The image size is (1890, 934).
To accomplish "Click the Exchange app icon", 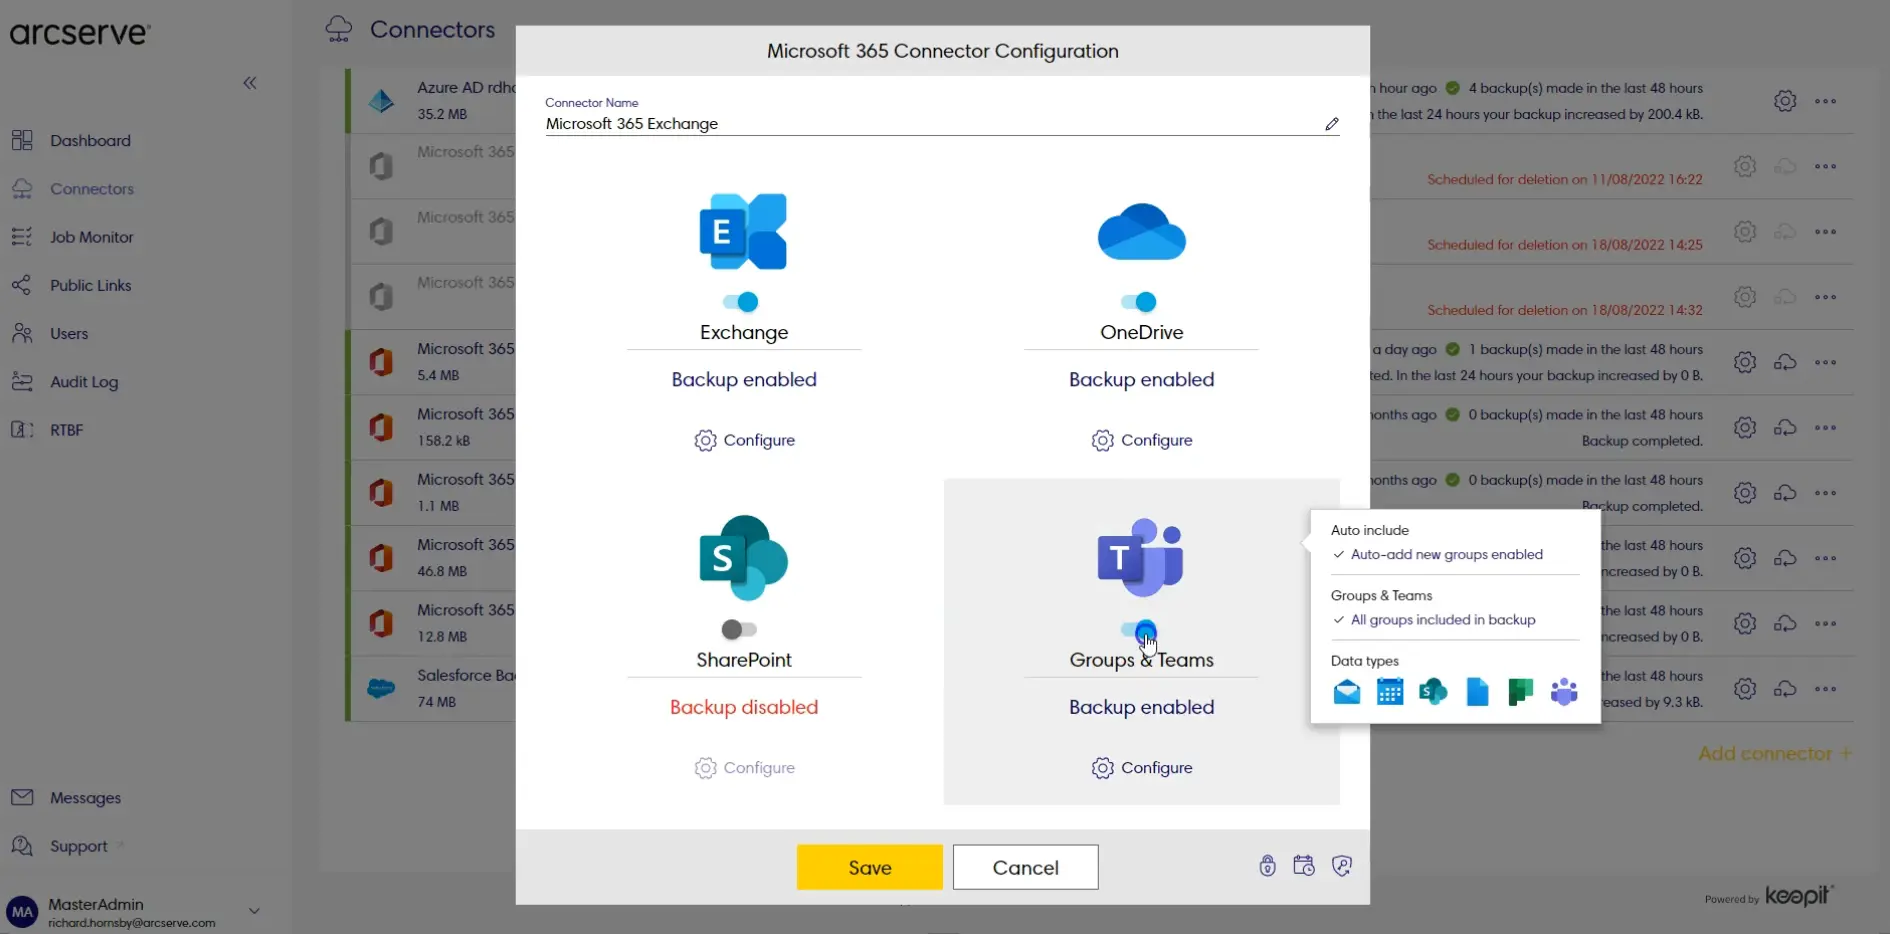I will pyautogui.click(x=743, y=232).
